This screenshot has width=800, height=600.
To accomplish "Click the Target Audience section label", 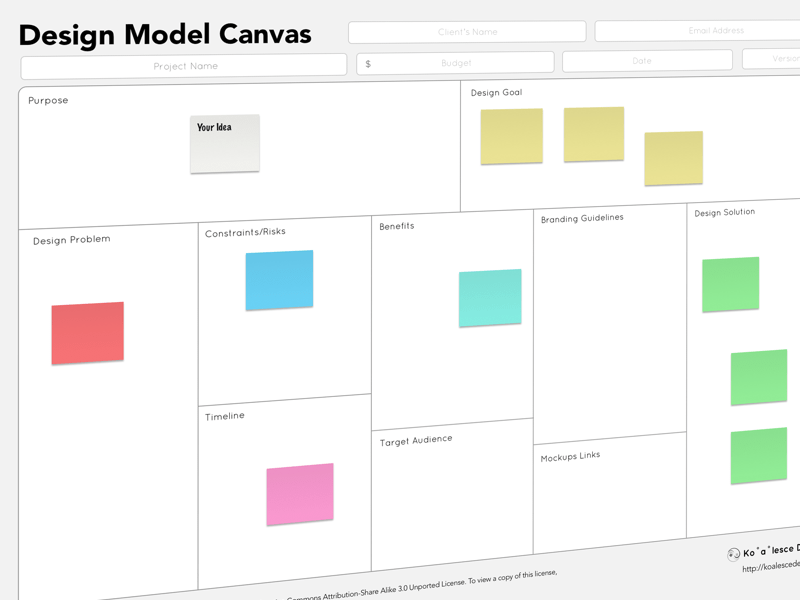I will coord(416,440).
